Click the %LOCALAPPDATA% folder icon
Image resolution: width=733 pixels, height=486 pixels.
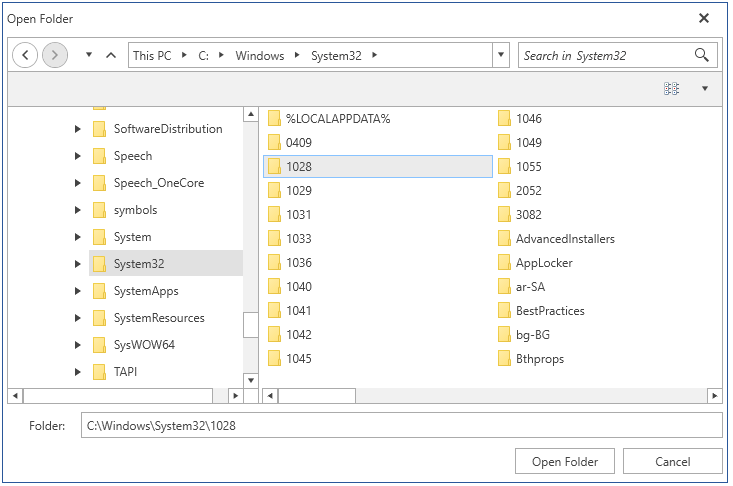pyautogui.click(x=274, y=118)
